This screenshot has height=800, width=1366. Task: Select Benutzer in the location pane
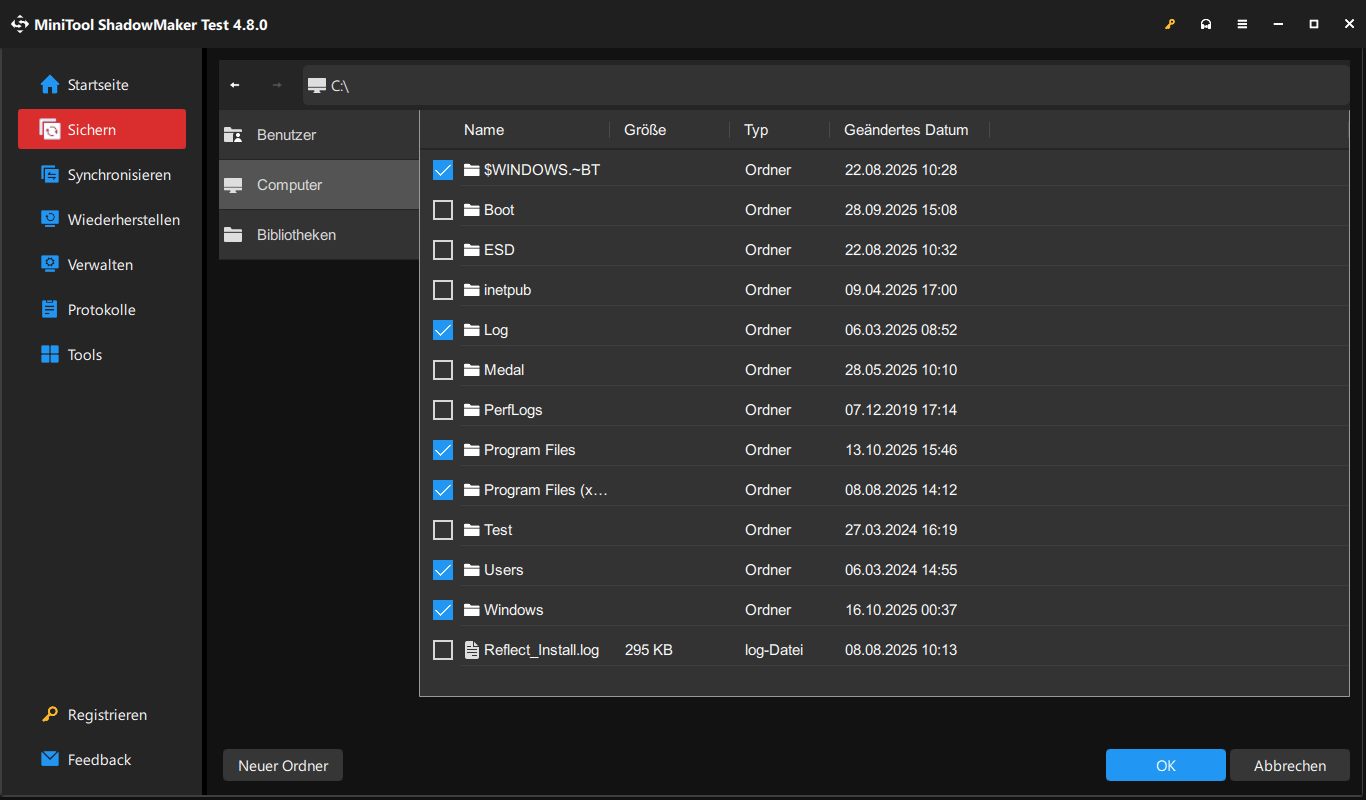tap(287, 135)
